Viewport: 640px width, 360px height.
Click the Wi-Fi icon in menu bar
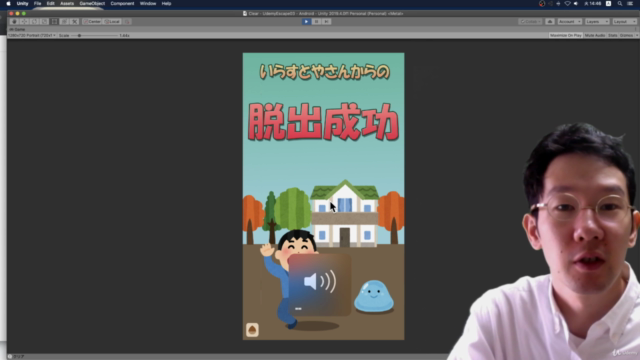point(567,4)
